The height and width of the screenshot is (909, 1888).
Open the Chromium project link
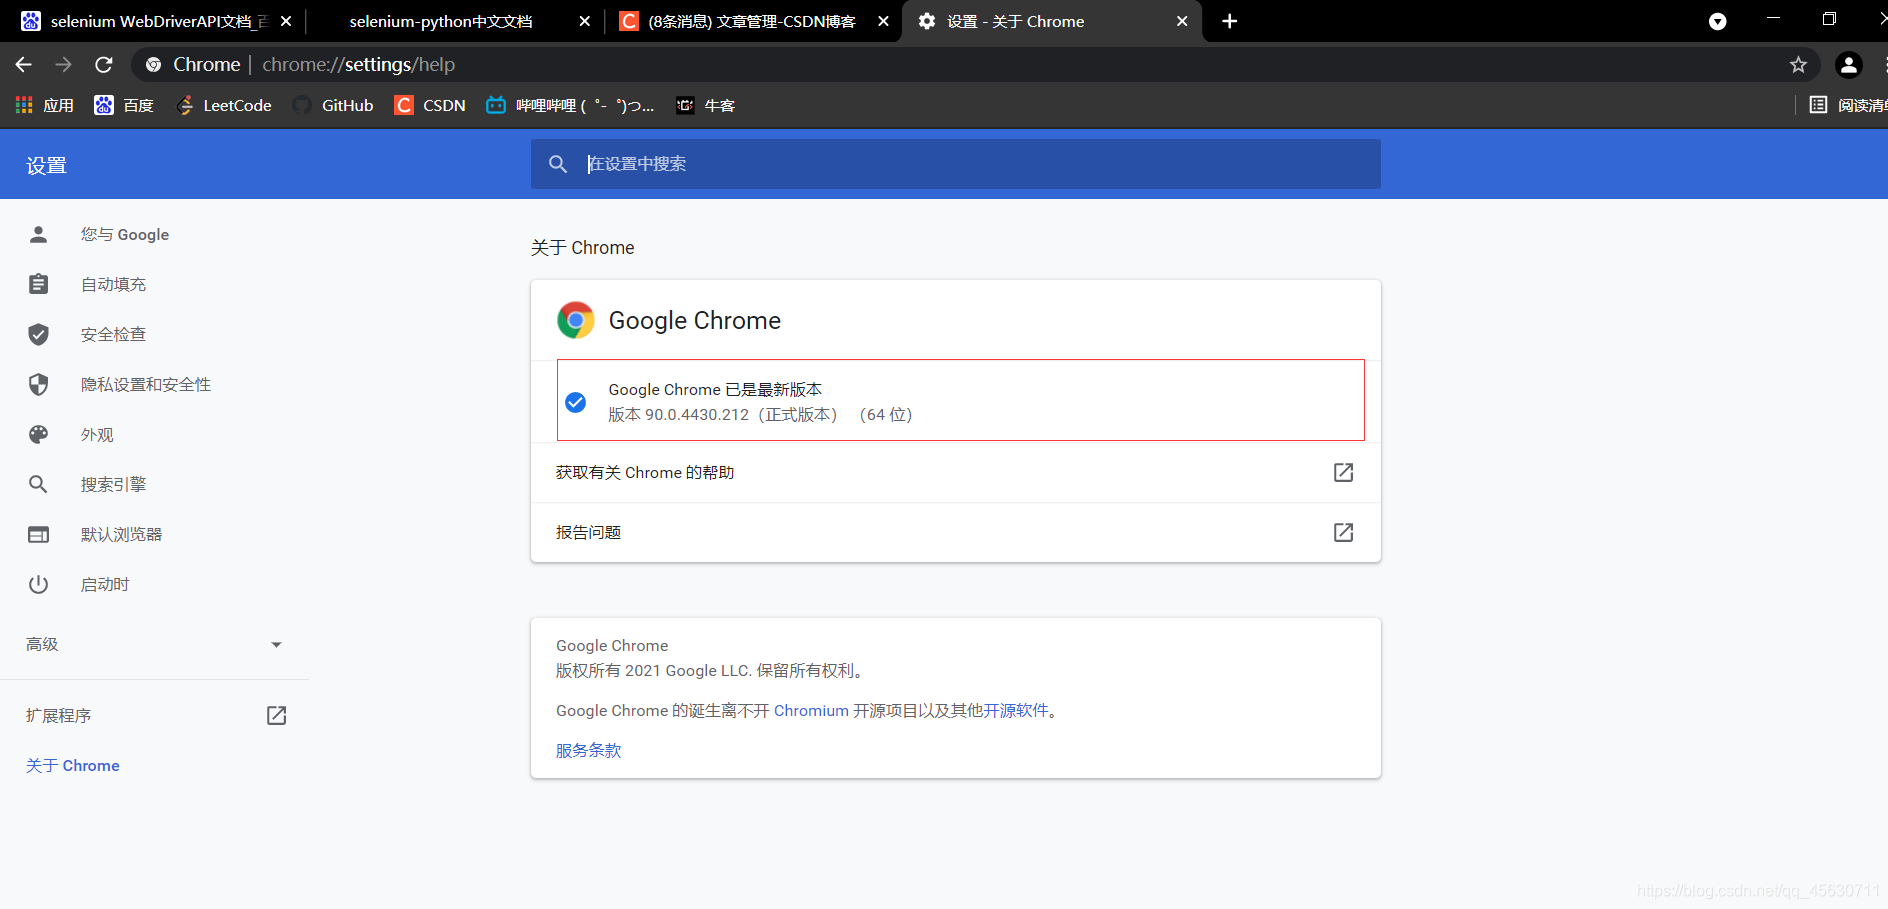[x=811, y=710]
